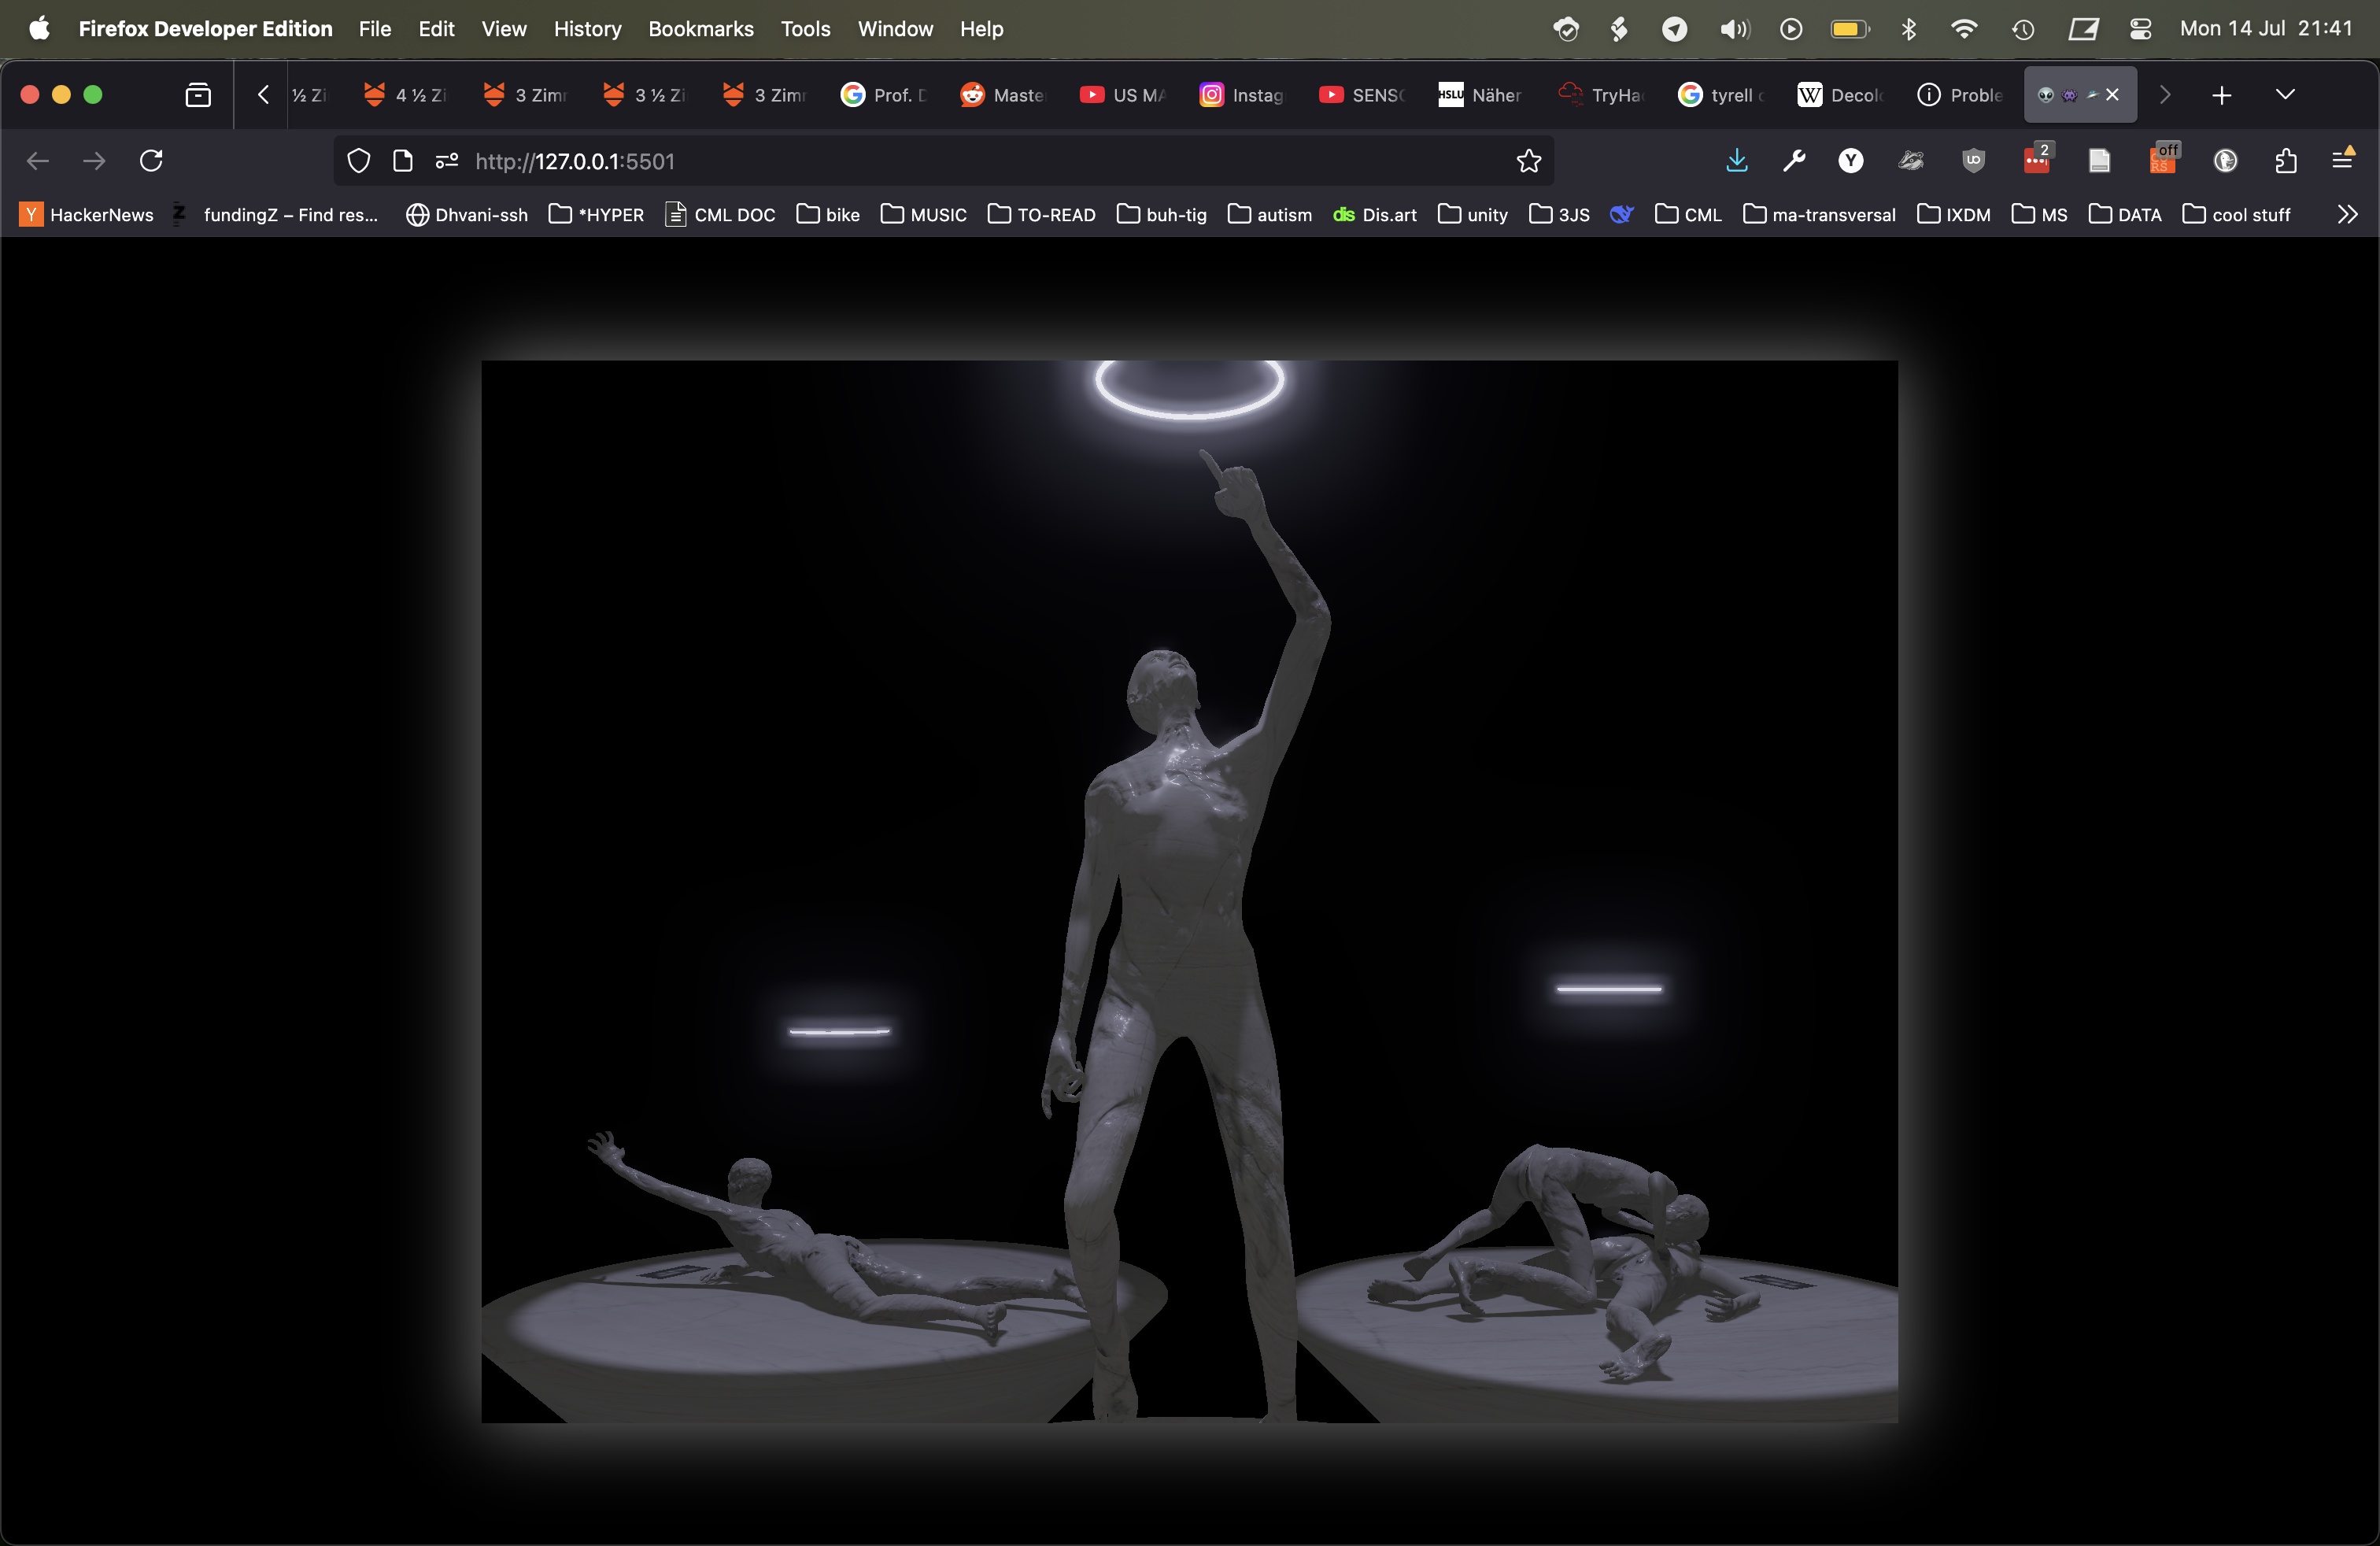The height and width of the screenshot is (1546, 2380).
Task: Open the Downloads panel icon
Action: click(x=1737, y=160)
